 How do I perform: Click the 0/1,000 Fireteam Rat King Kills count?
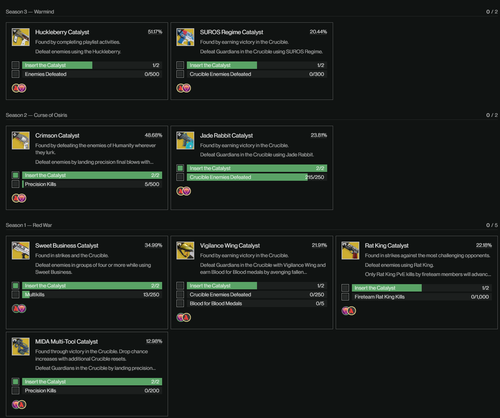click(x=480, y=297)
